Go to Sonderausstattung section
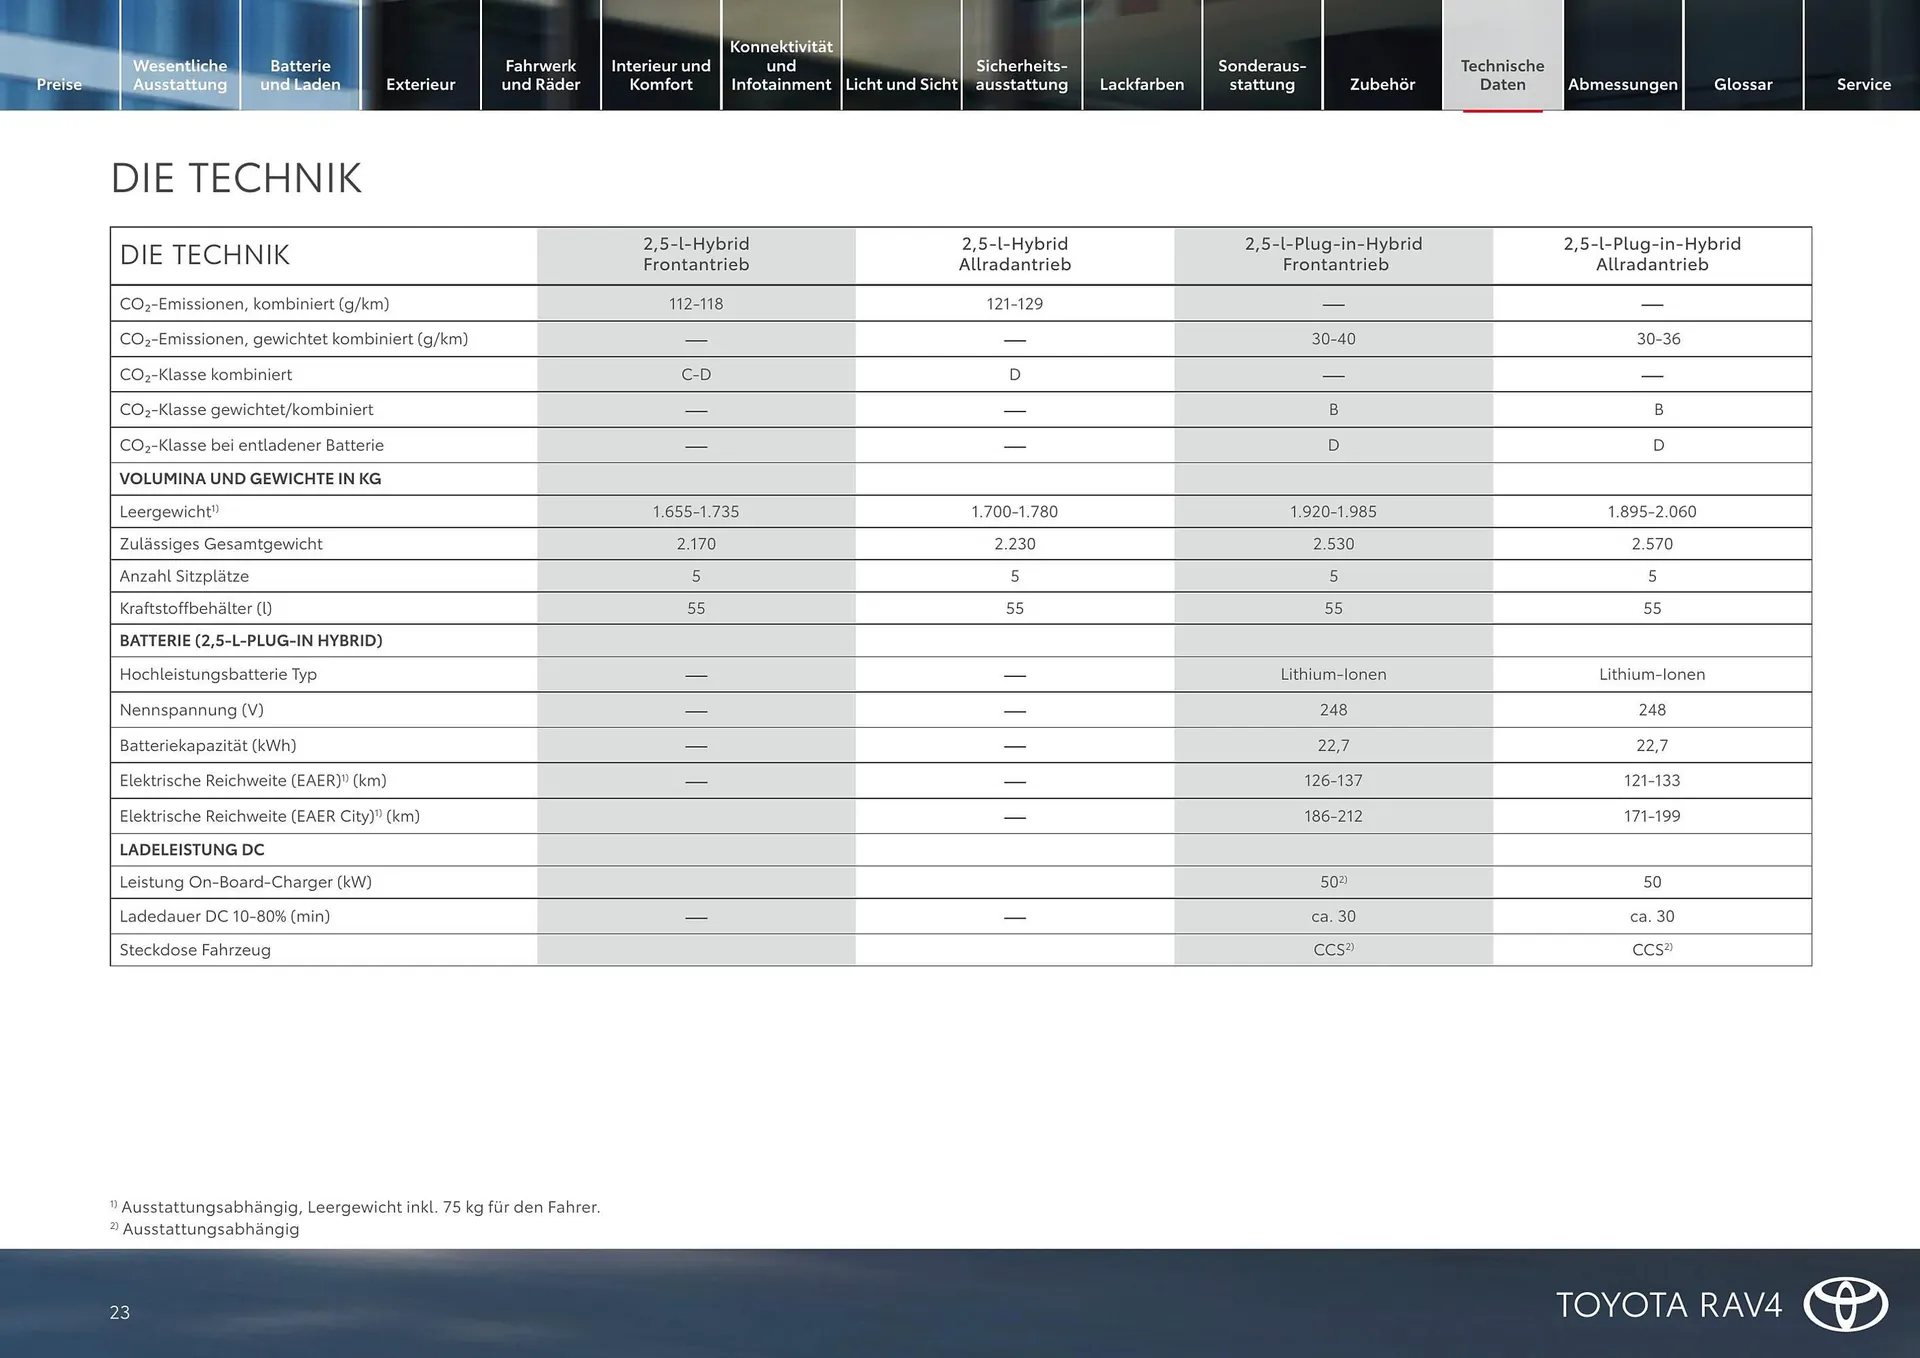This screenshot has width=1920, height=1358. click(1262, 75)
